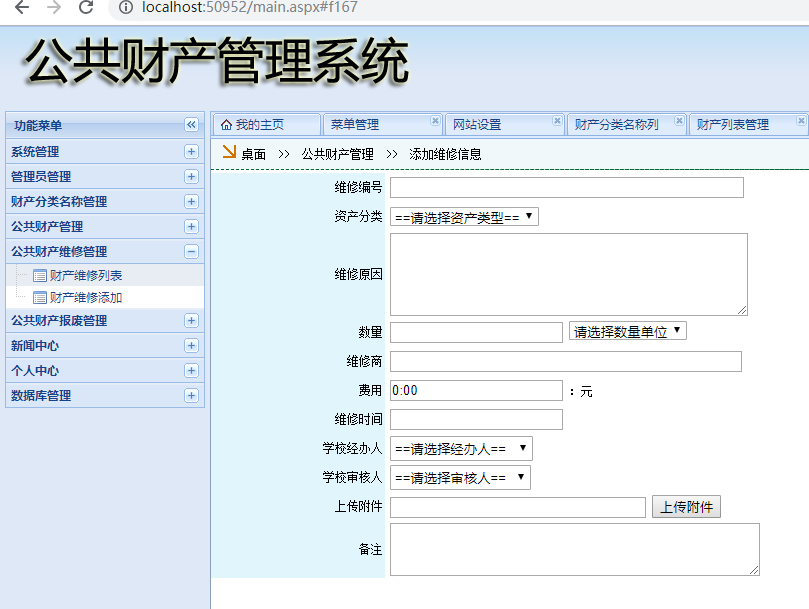This screenshot has width=809, height=609.
Task: Click the 公共财产管理 breadcrumb
Action: (x=337, y=154)
